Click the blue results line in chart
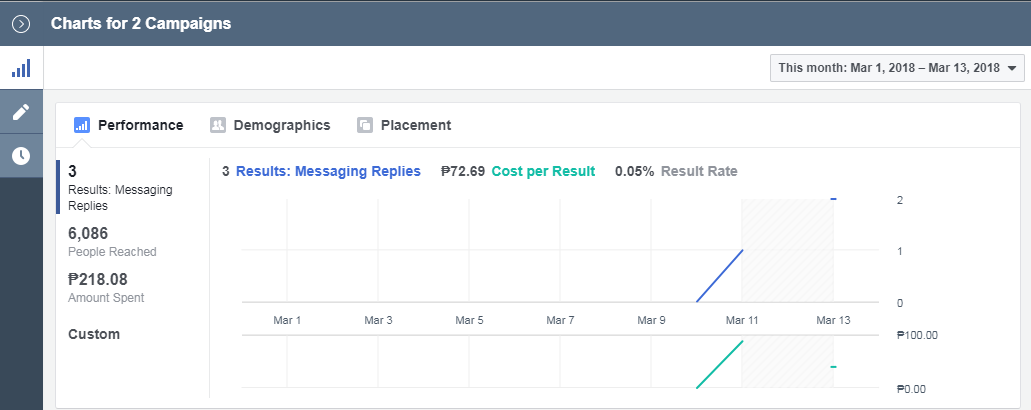 pyautogui.click(x=719, y=276)
